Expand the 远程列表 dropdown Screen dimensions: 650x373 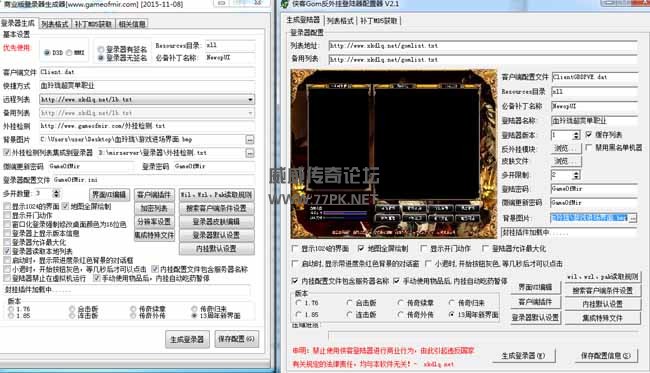(250, 99)
